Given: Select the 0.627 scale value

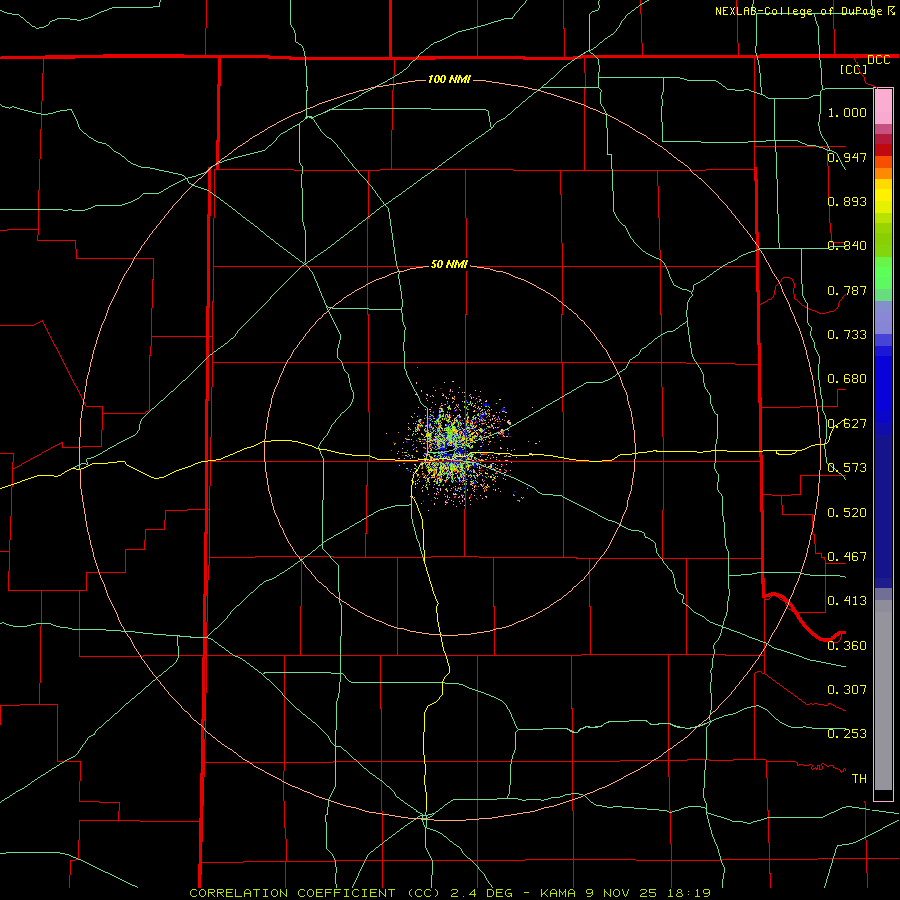Looking at the screenshot, I should 847,424.
